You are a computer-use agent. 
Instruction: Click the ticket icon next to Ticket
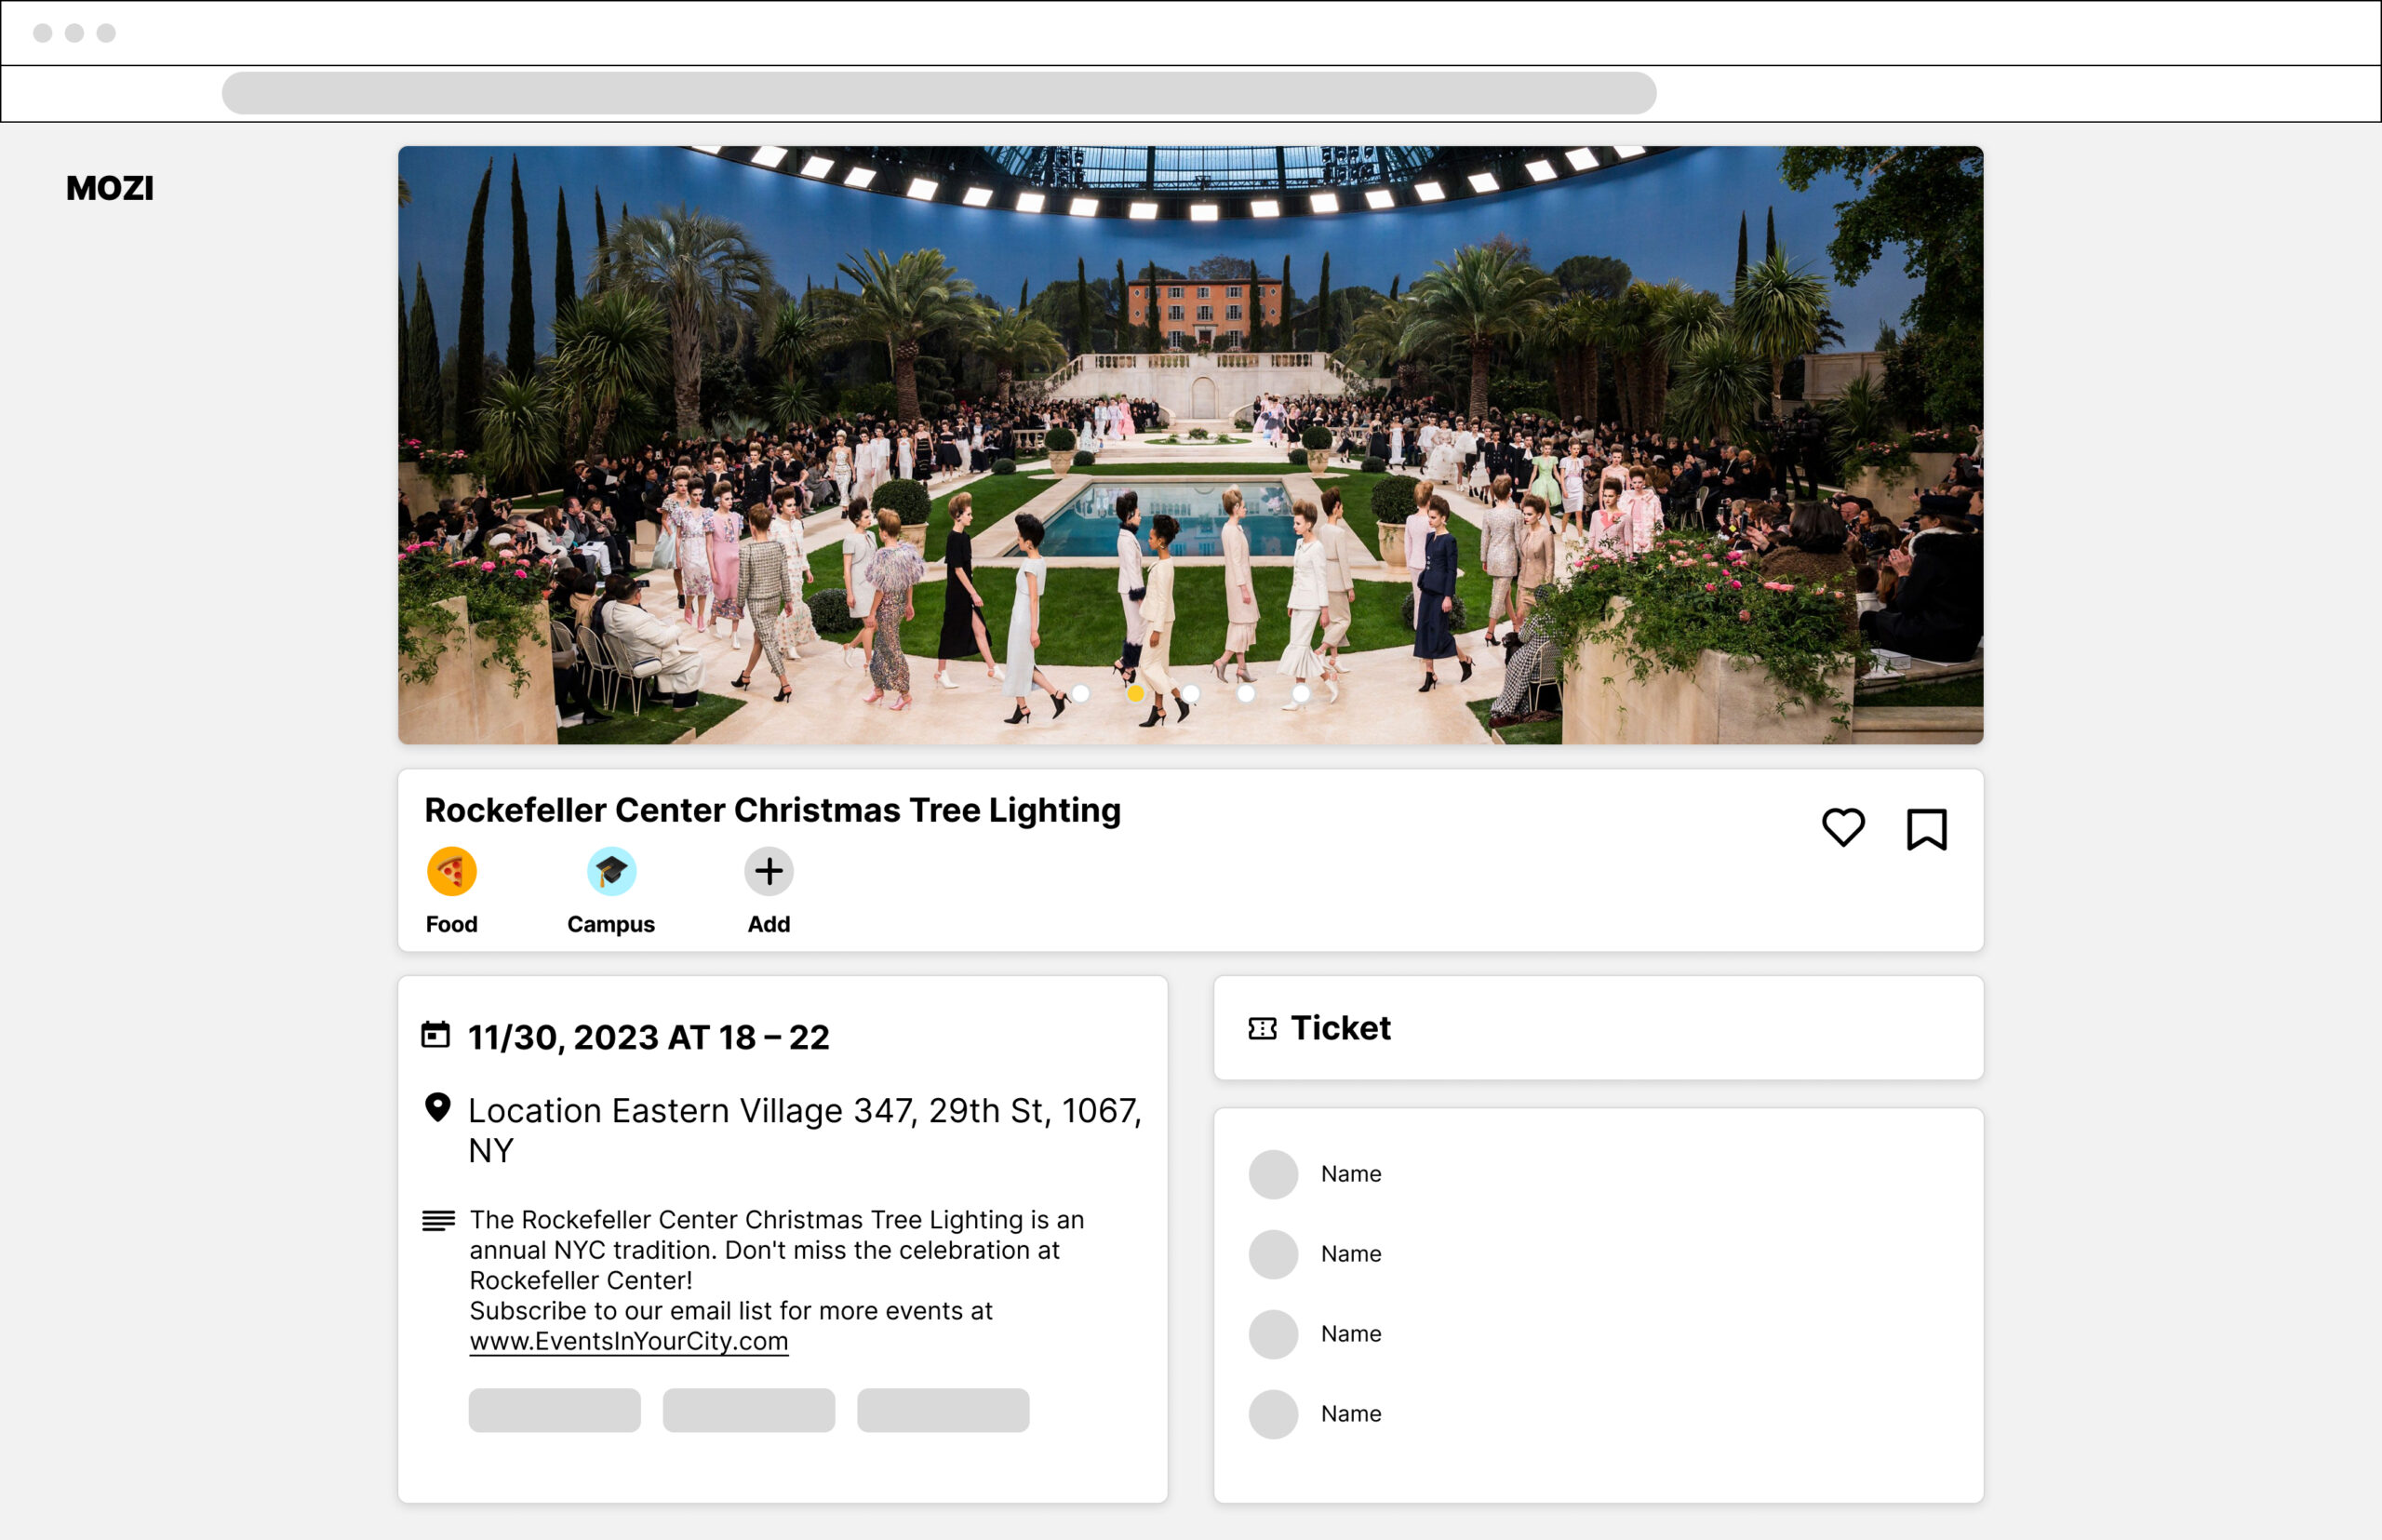pyautogui.click(x=1262, y=1028)
